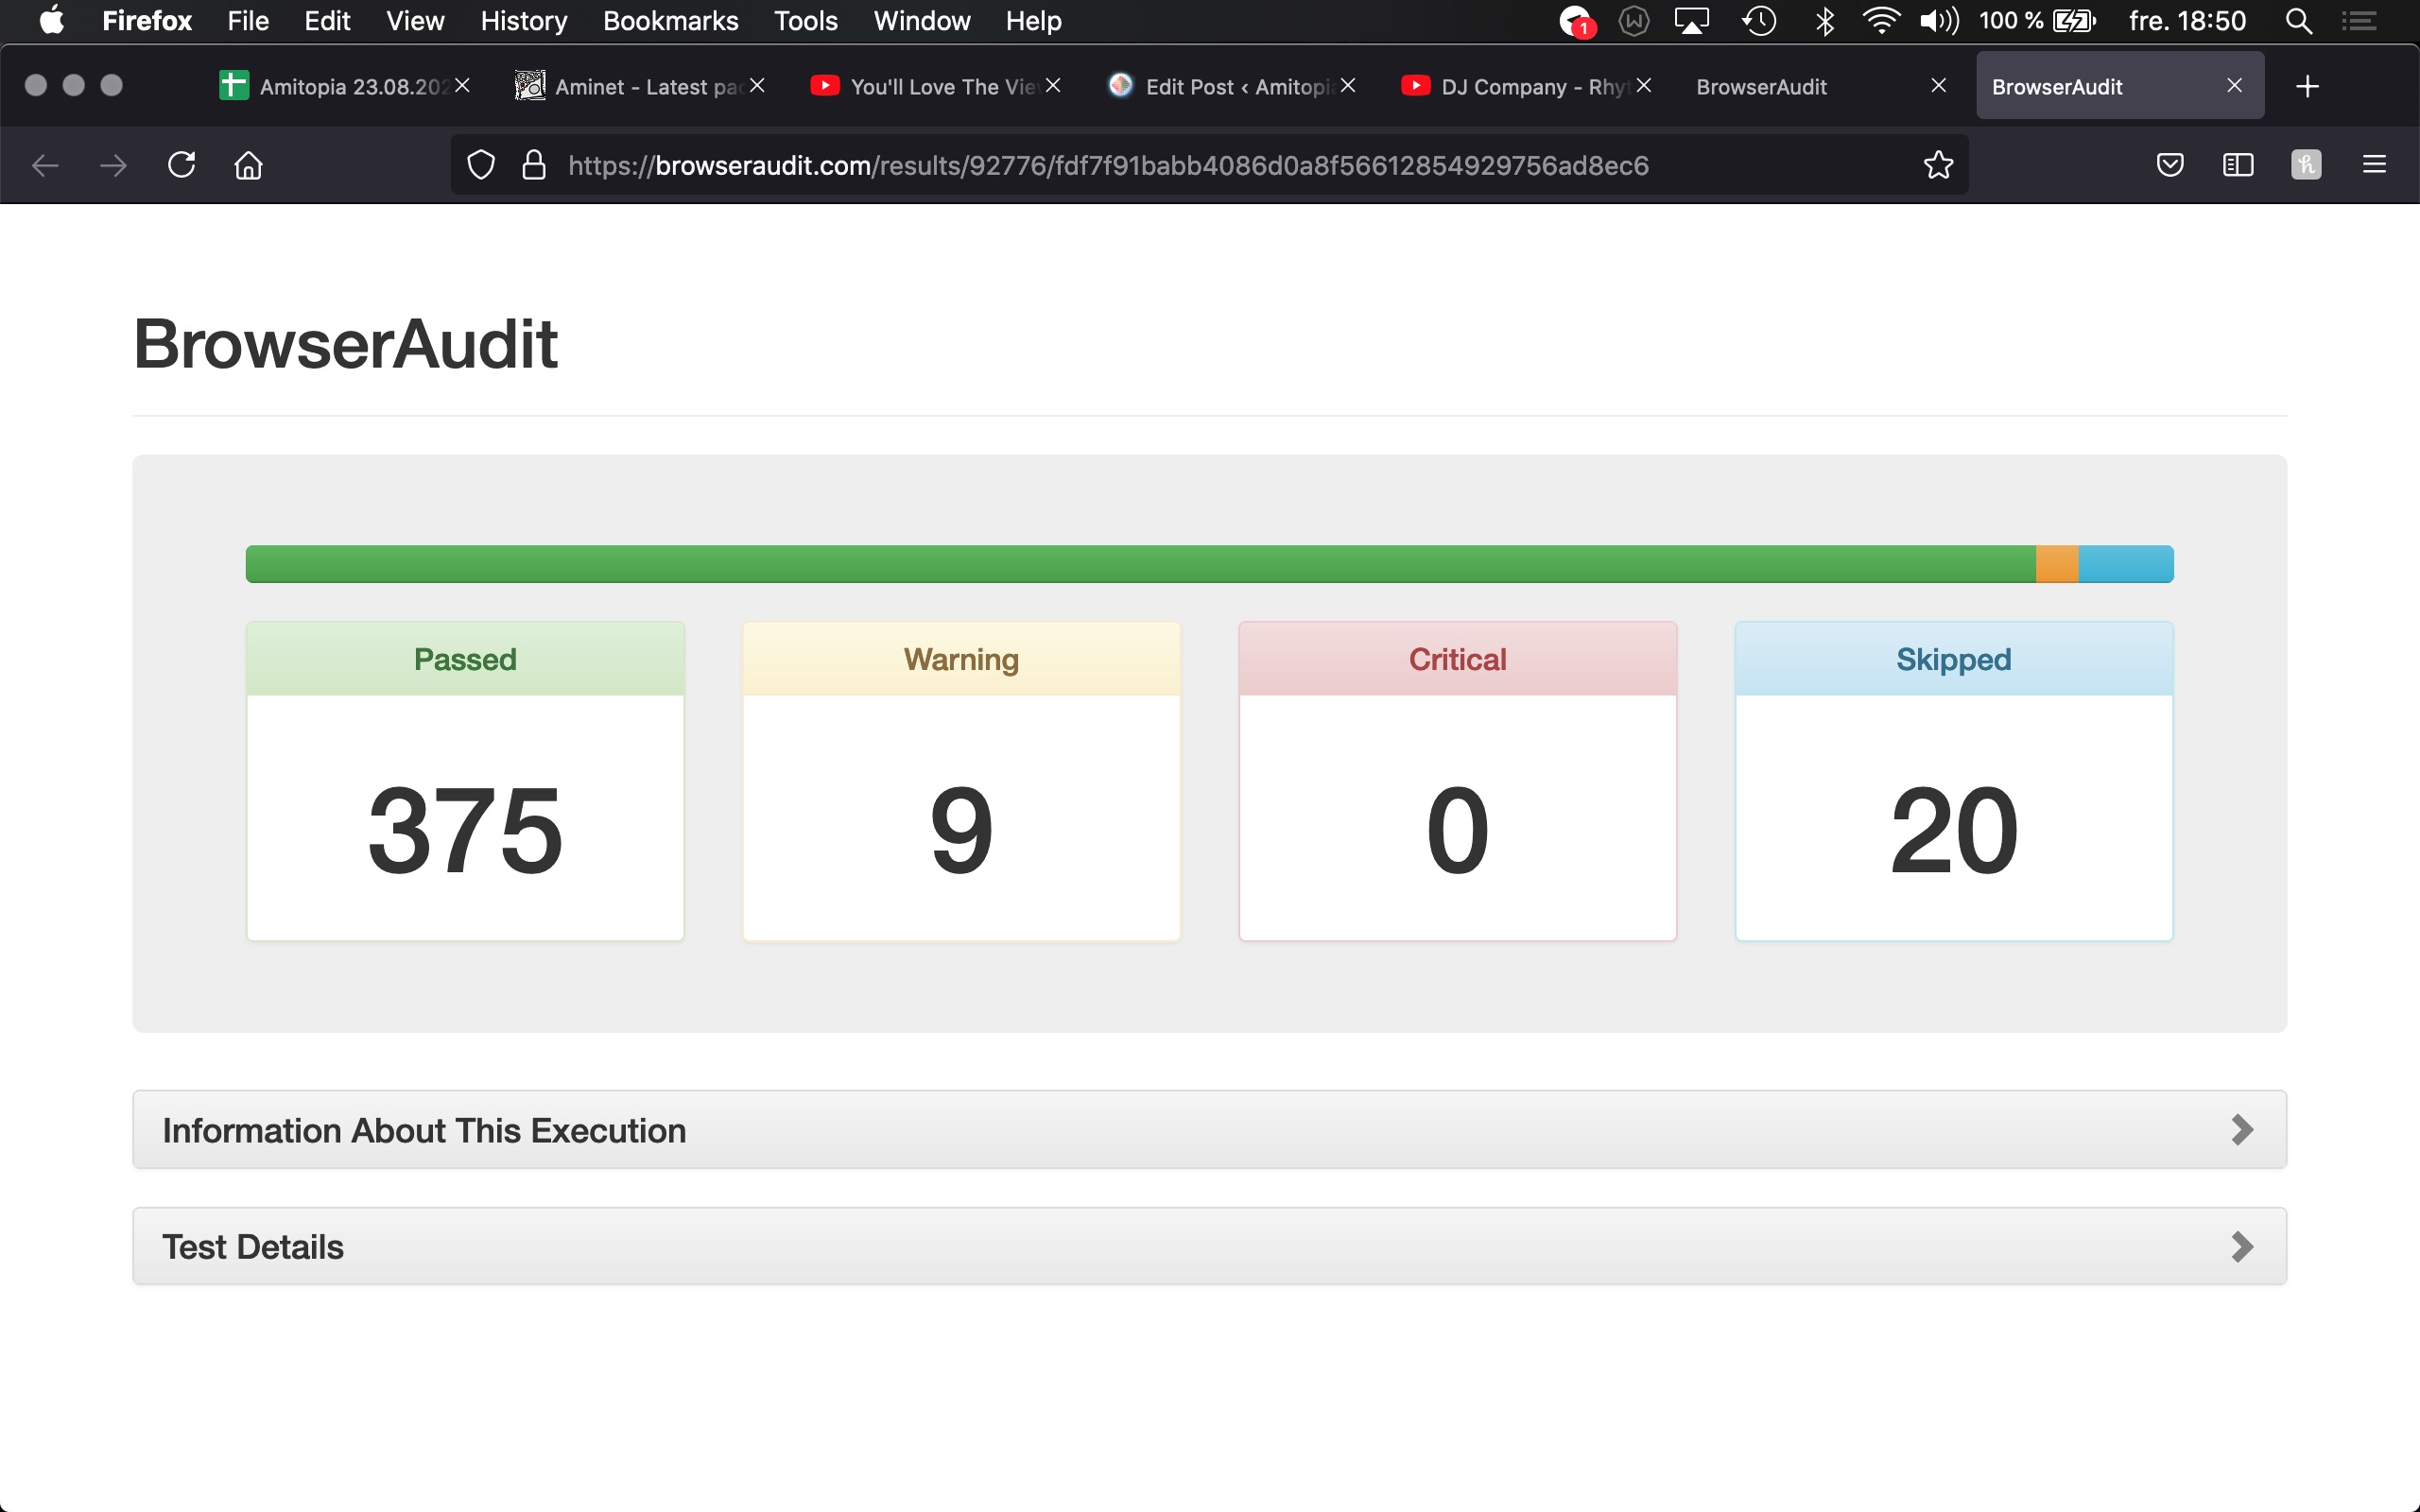Toggle the Firefox sidebar view
The image size is (2420, 1512).
point(2237,165)
